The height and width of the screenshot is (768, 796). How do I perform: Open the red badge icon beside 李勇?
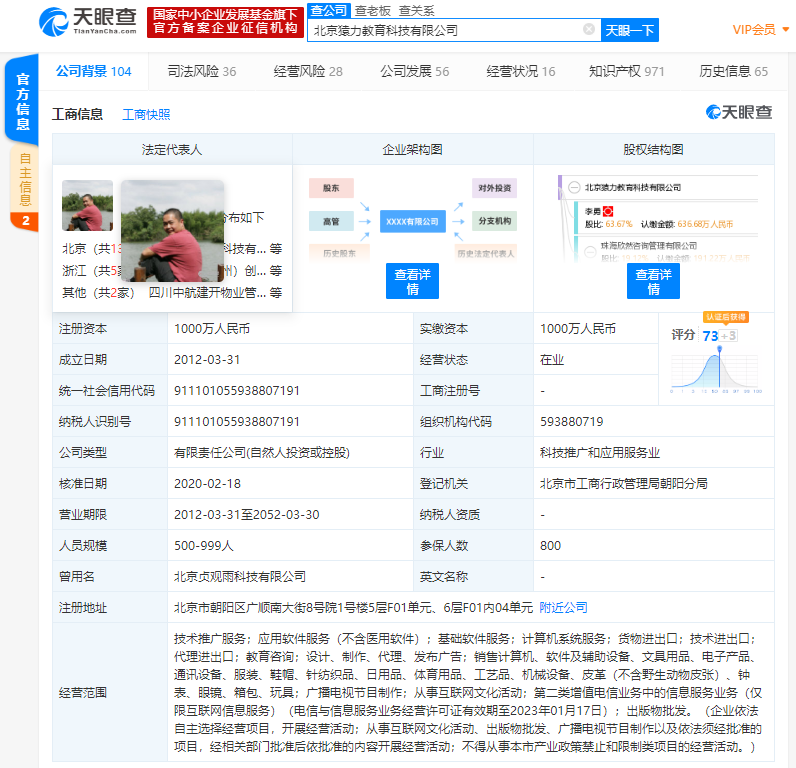[608, 211]
